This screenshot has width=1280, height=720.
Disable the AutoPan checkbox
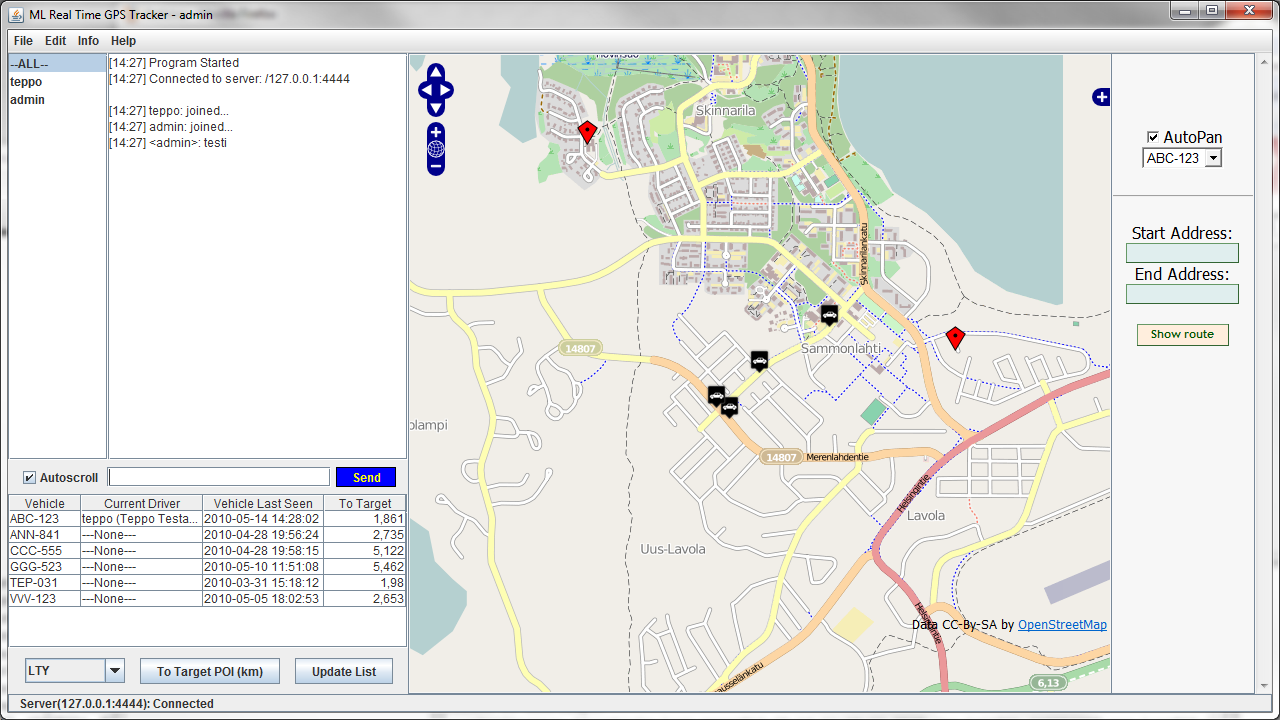tap(1153, 137)
